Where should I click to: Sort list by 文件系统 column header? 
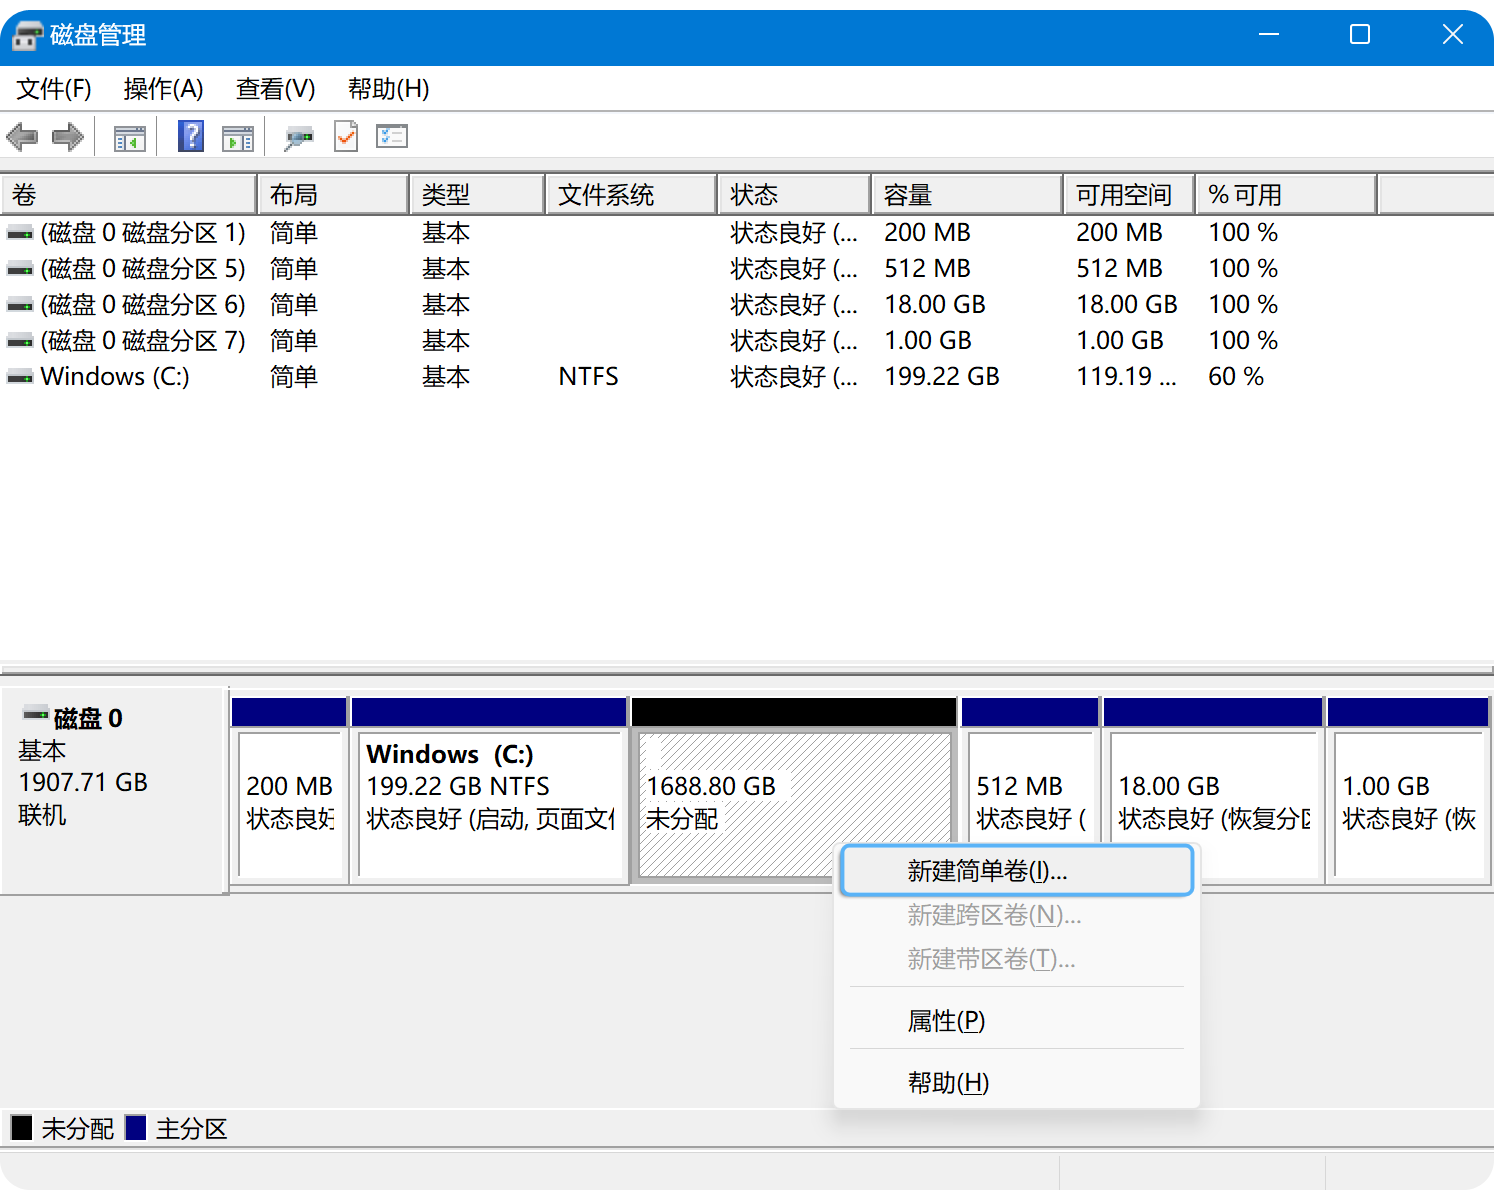pos(630,195)
